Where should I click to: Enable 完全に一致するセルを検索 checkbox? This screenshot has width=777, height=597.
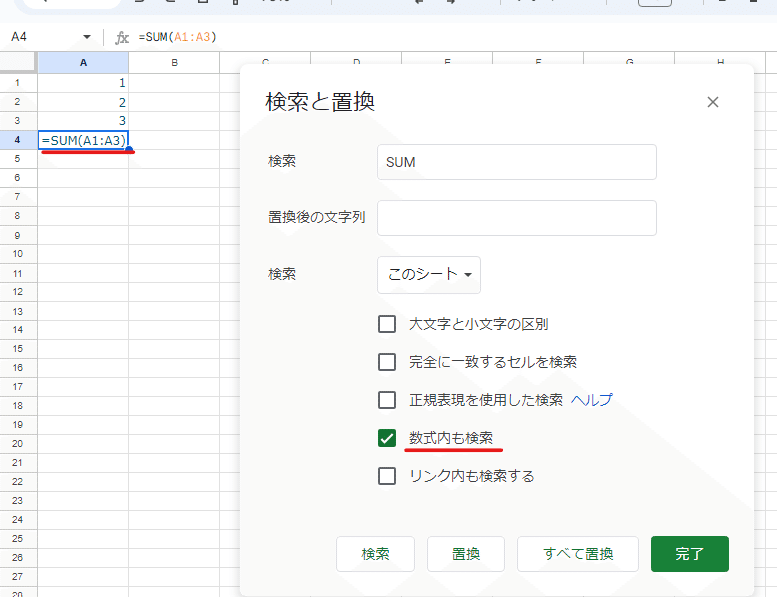click(387, 362)
